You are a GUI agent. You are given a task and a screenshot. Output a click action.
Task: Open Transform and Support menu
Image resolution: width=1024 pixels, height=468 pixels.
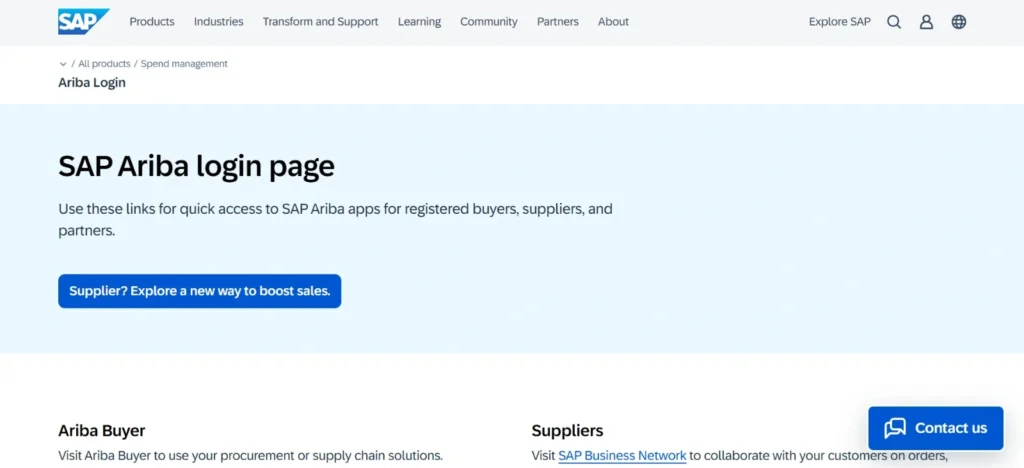click(321, 22)
